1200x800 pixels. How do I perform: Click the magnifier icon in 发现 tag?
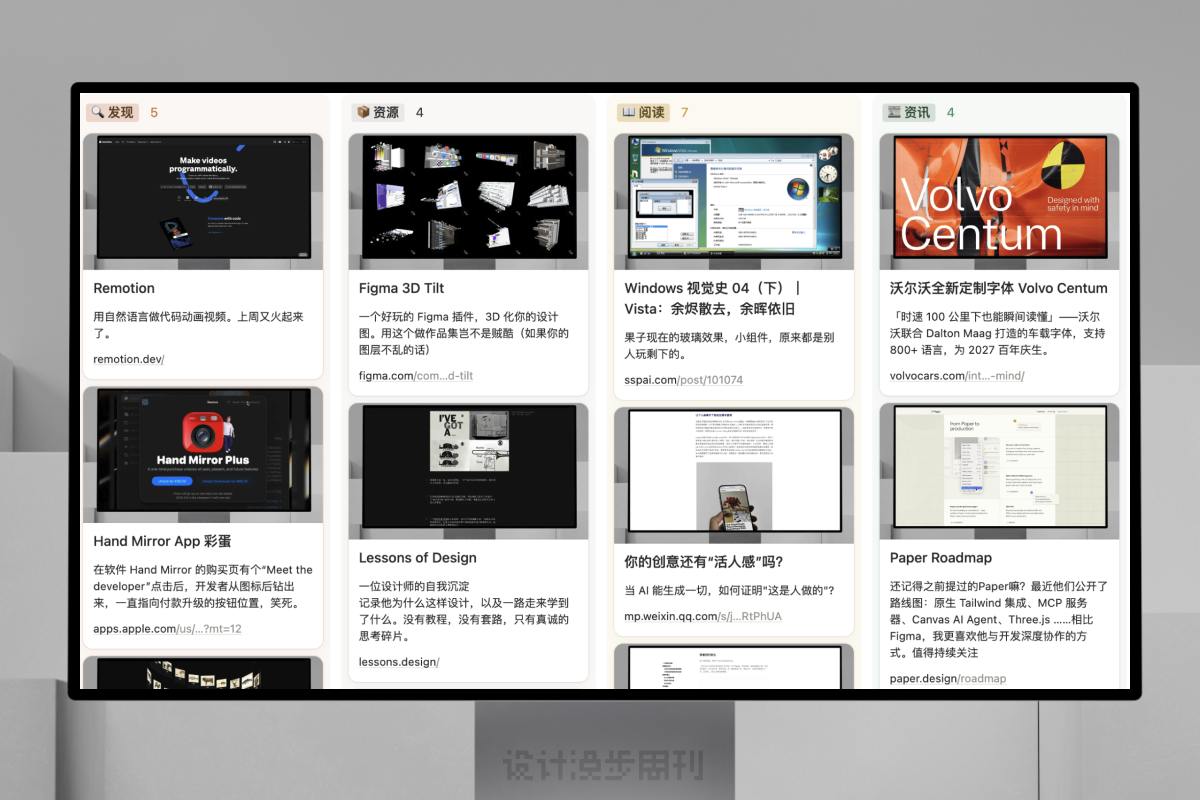point(98,112)
